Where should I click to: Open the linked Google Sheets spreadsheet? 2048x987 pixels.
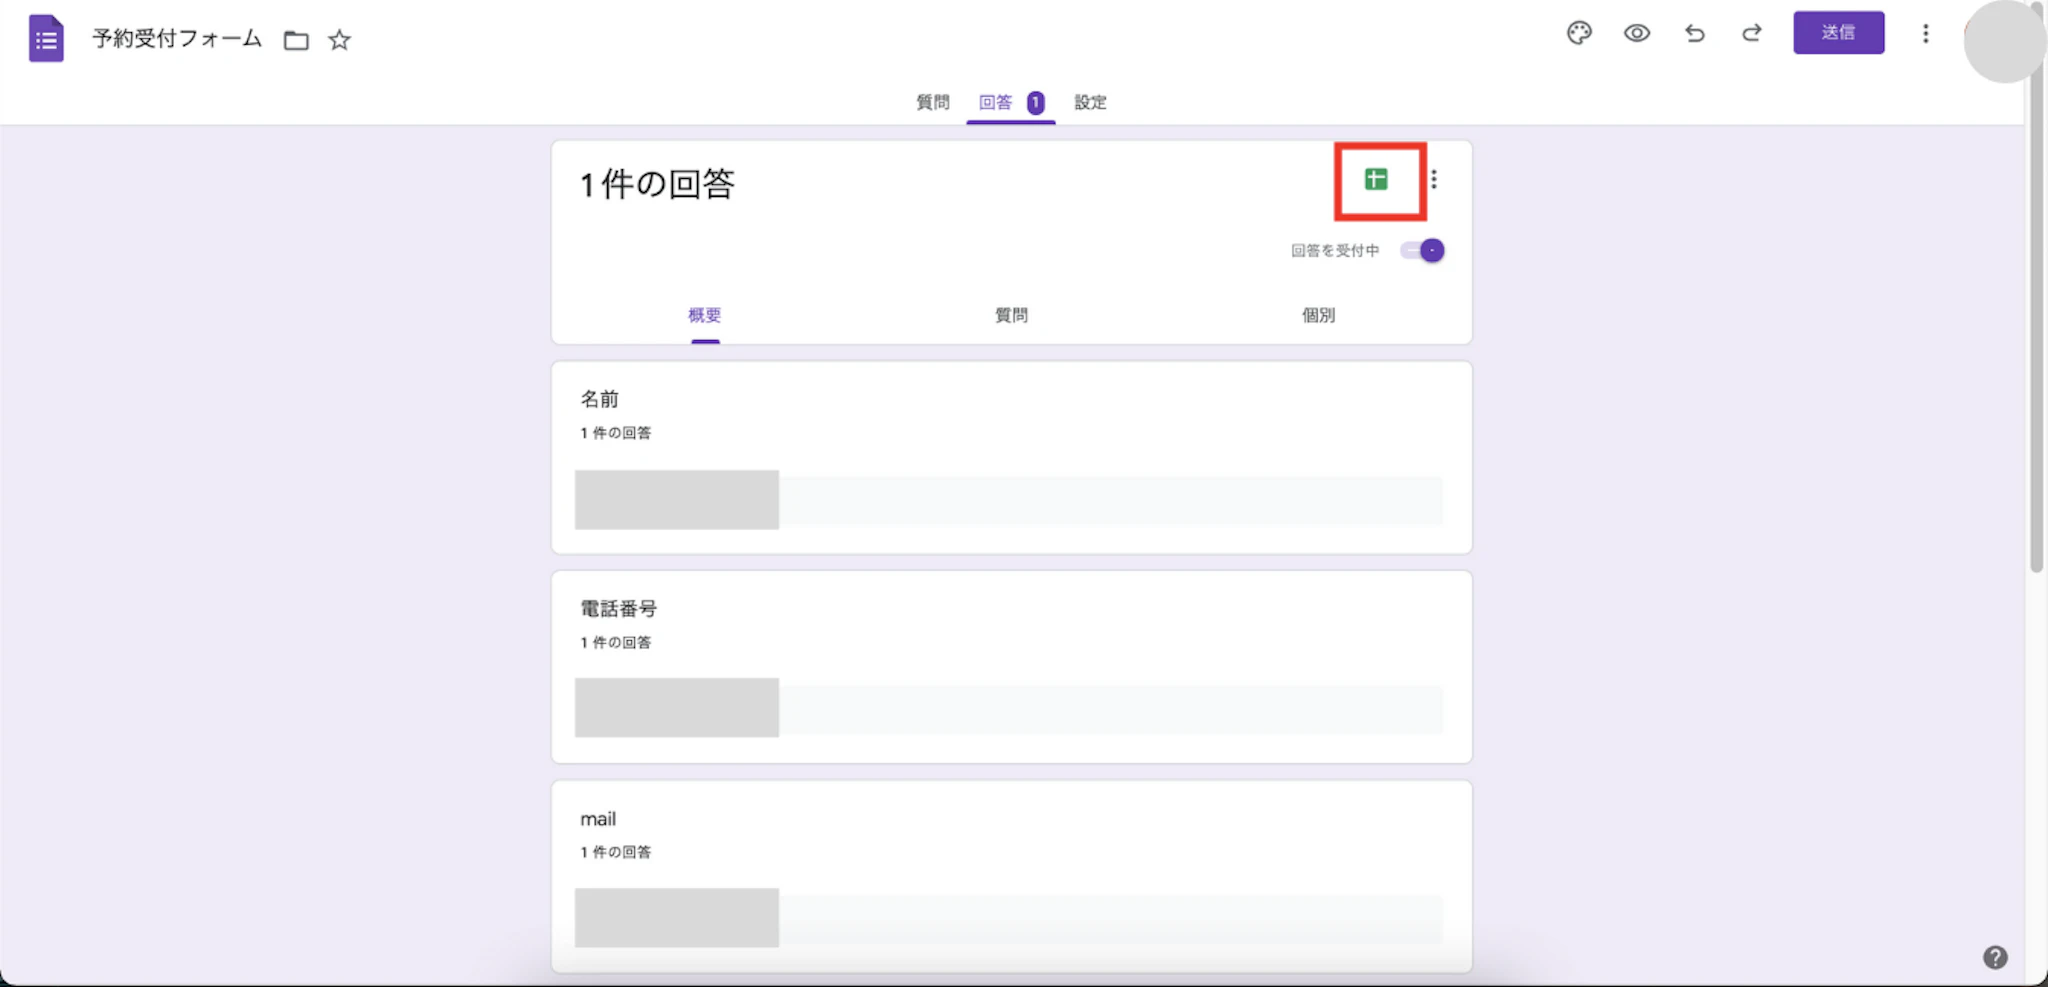1379,179
